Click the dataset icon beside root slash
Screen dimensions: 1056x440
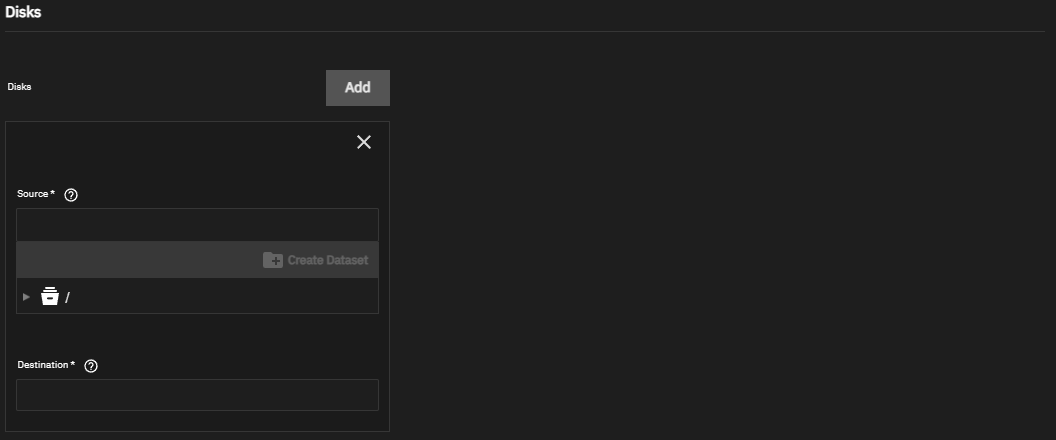[x=50, y=296]
